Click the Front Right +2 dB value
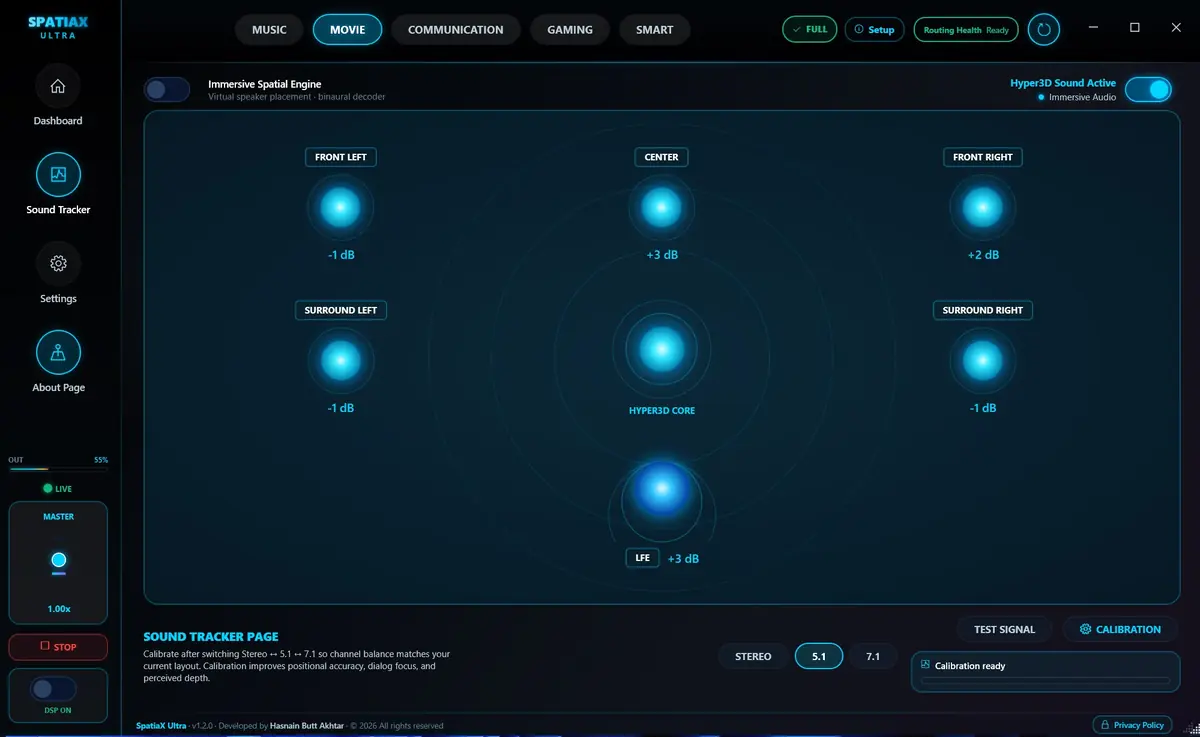The image size is (1200, 737). (x=983, y=255)
